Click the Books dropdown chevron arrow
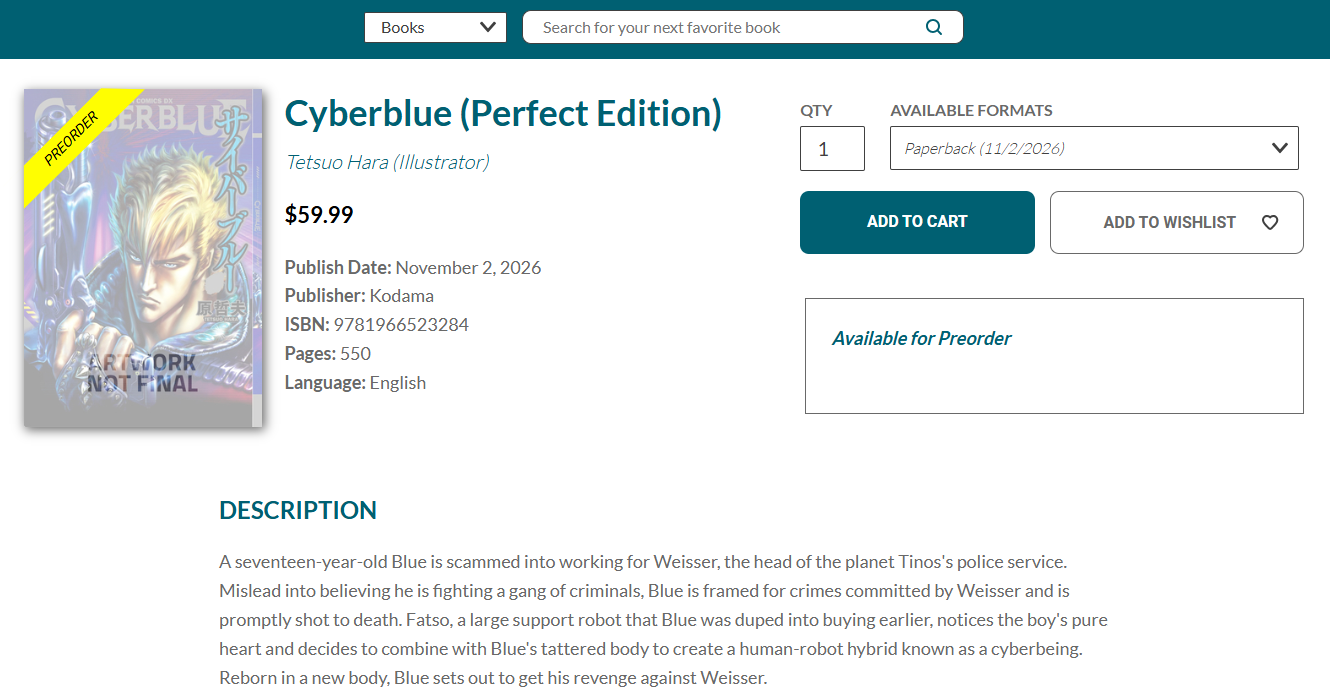This screenshot has width=1330, height=700. click(x=488, y=27)
